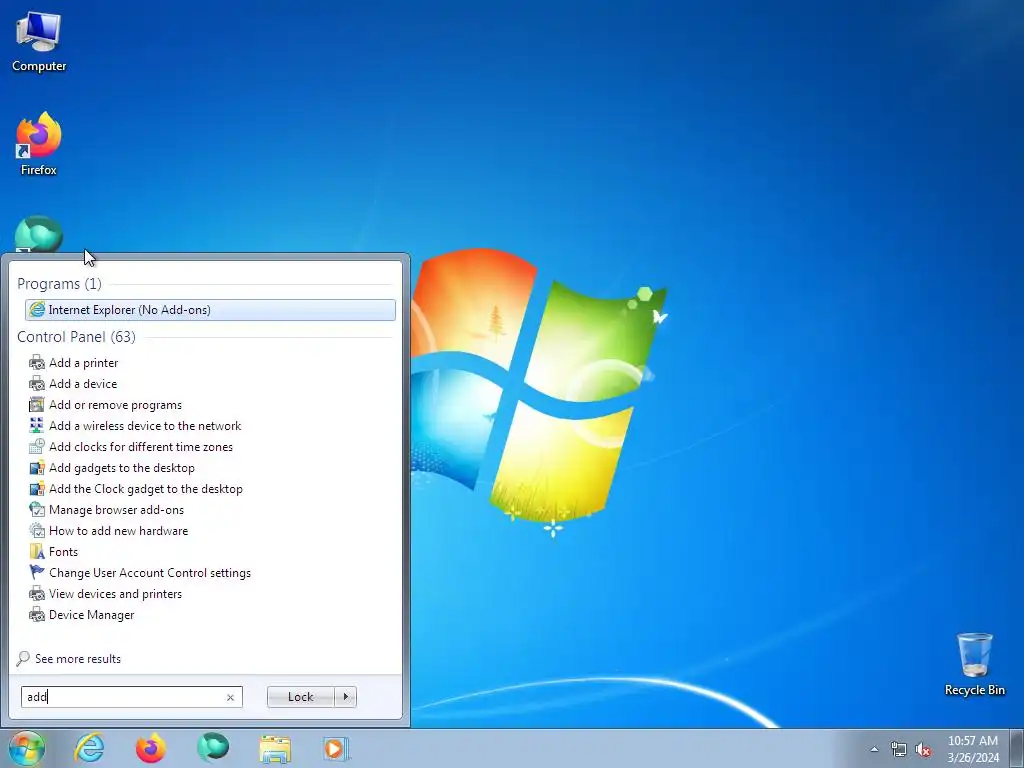Clear the search box with the X
The image size is (1024, 768).
pos(230,697)
